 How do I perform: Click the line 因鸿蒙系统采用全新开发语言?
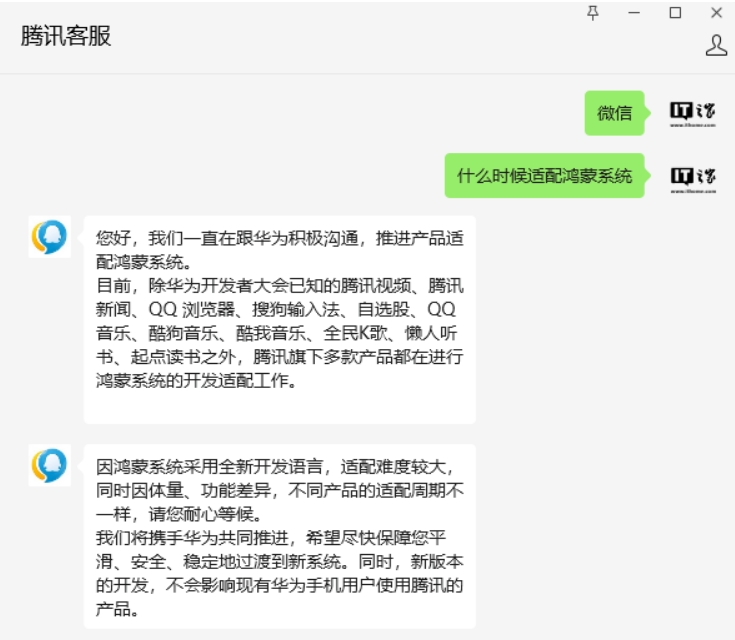point(275,467)
